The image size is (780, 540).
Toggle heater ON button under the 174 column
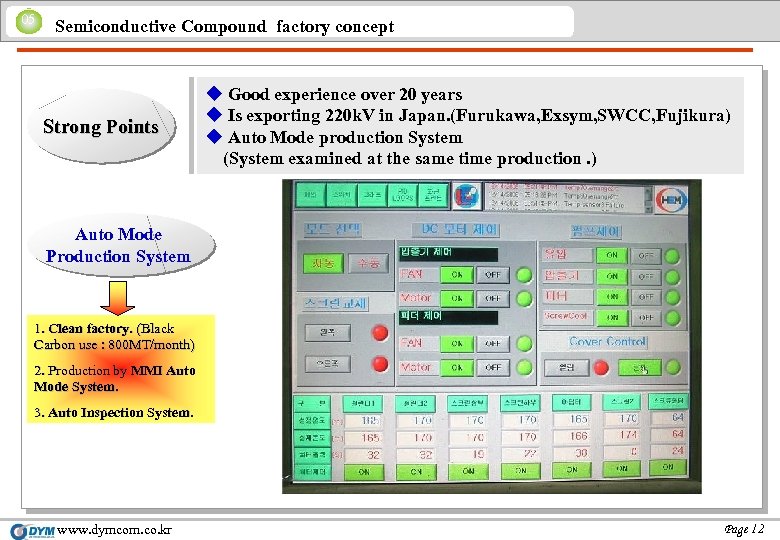coord(622,468)
